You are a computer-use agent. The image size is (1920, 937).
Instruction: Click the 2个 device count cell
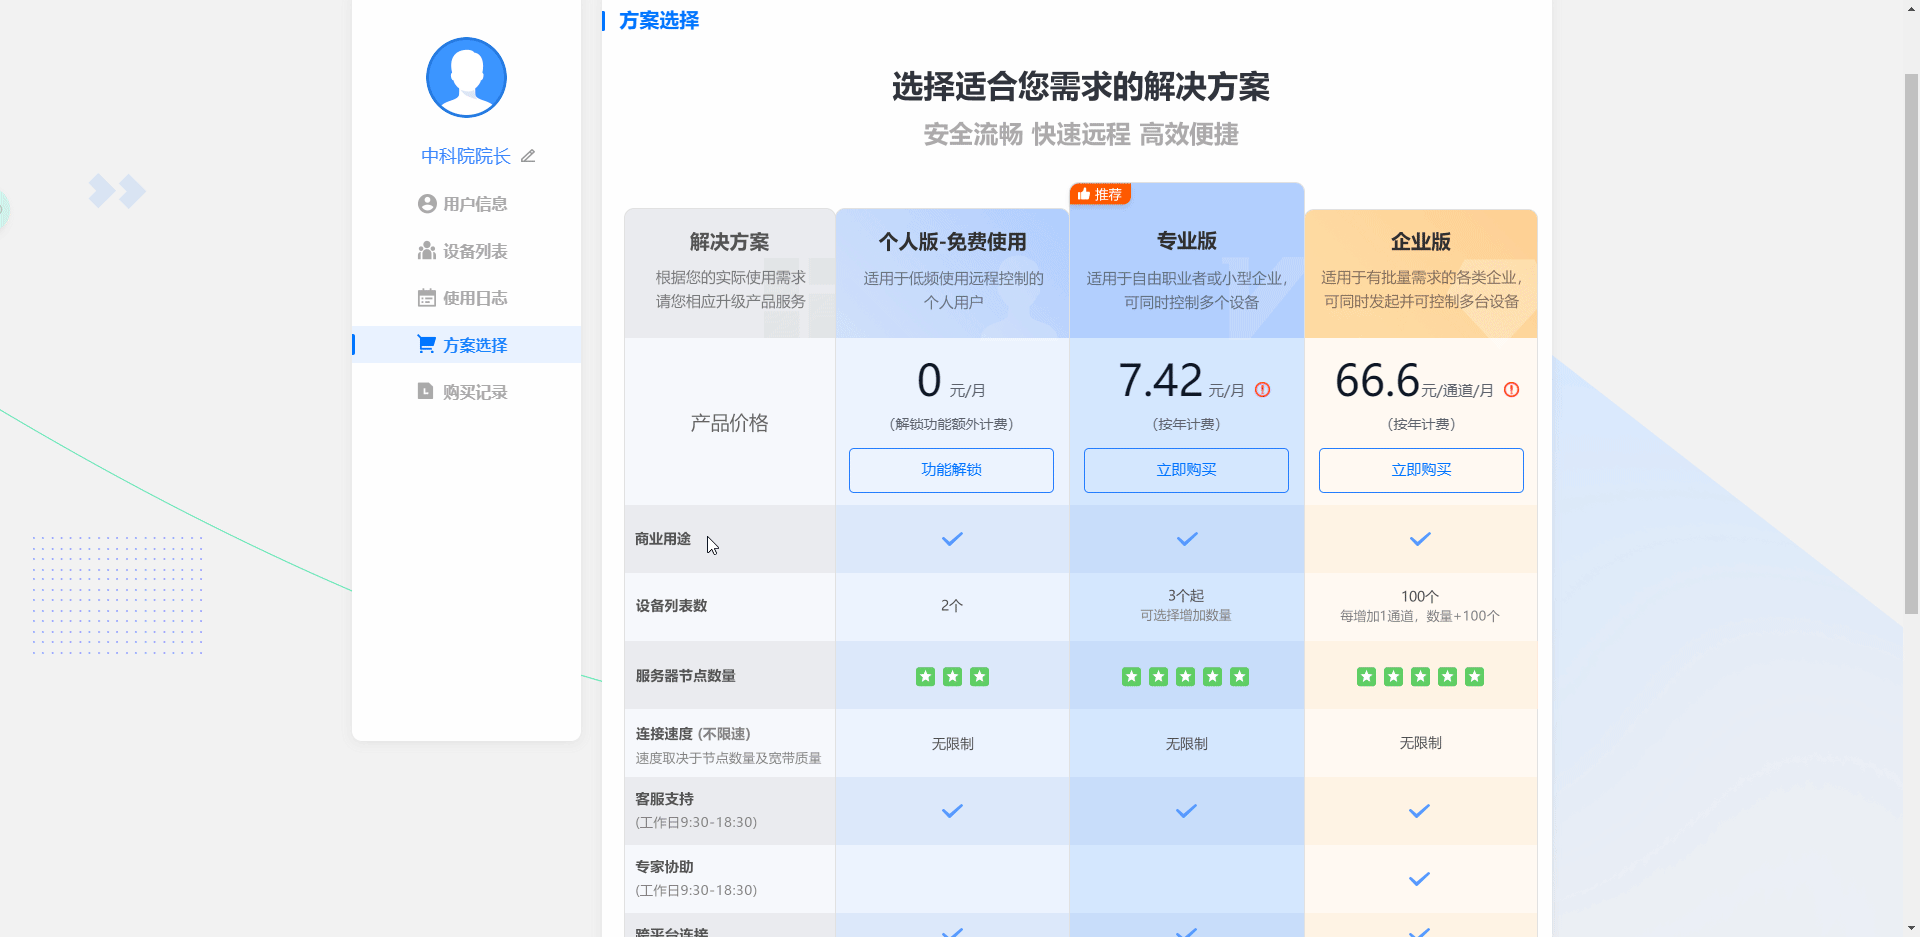click(952, 606)
